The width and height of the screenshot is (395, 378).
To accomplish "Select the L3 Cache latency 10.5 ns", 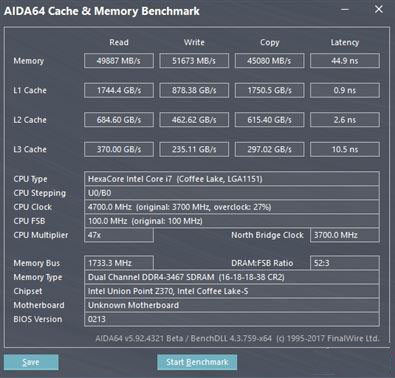I will (x=345, y=149).
